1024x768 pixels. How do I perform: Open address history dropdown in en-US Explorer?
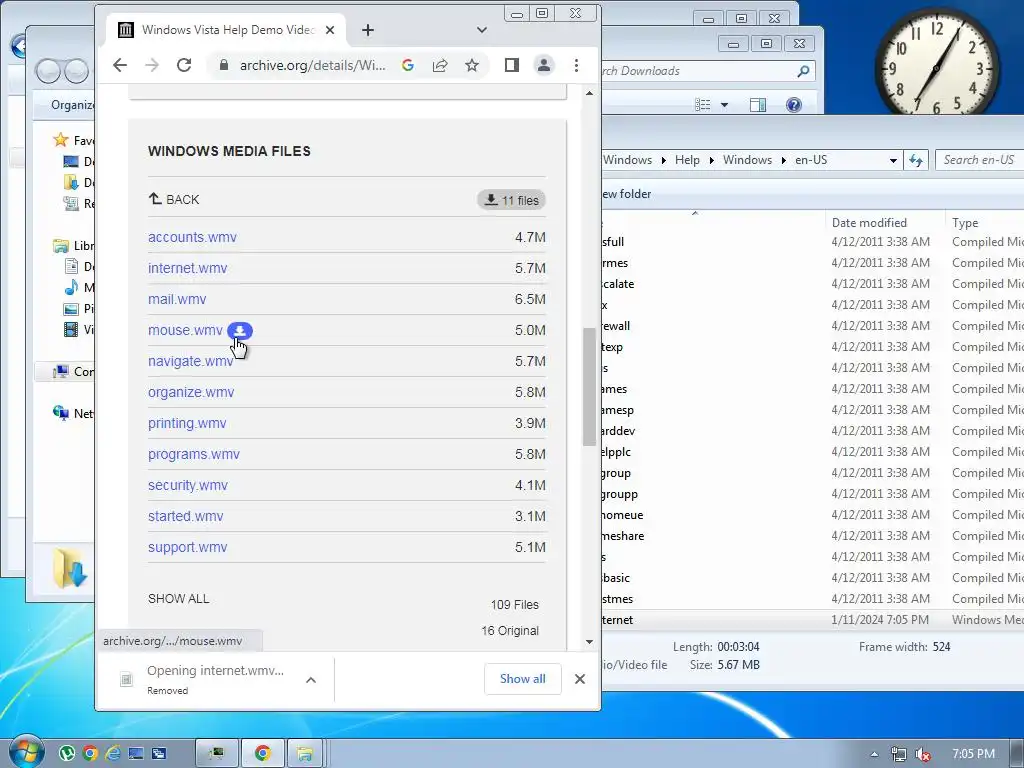coord(893,160)
